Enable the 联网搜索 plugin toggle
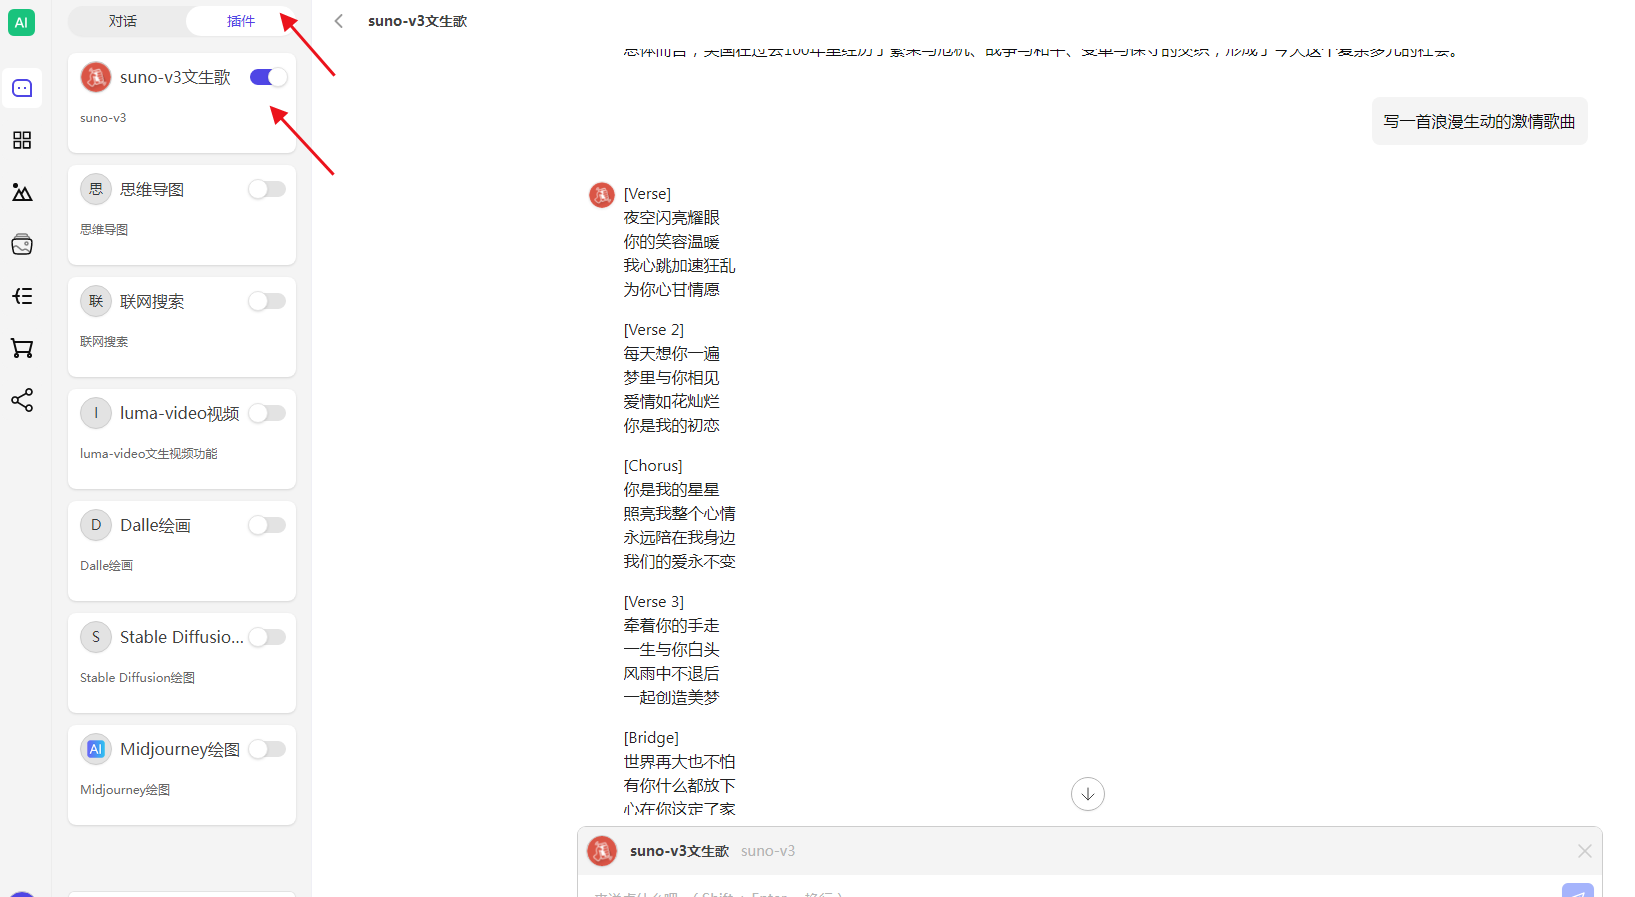1635x897 pixels. 267,301
